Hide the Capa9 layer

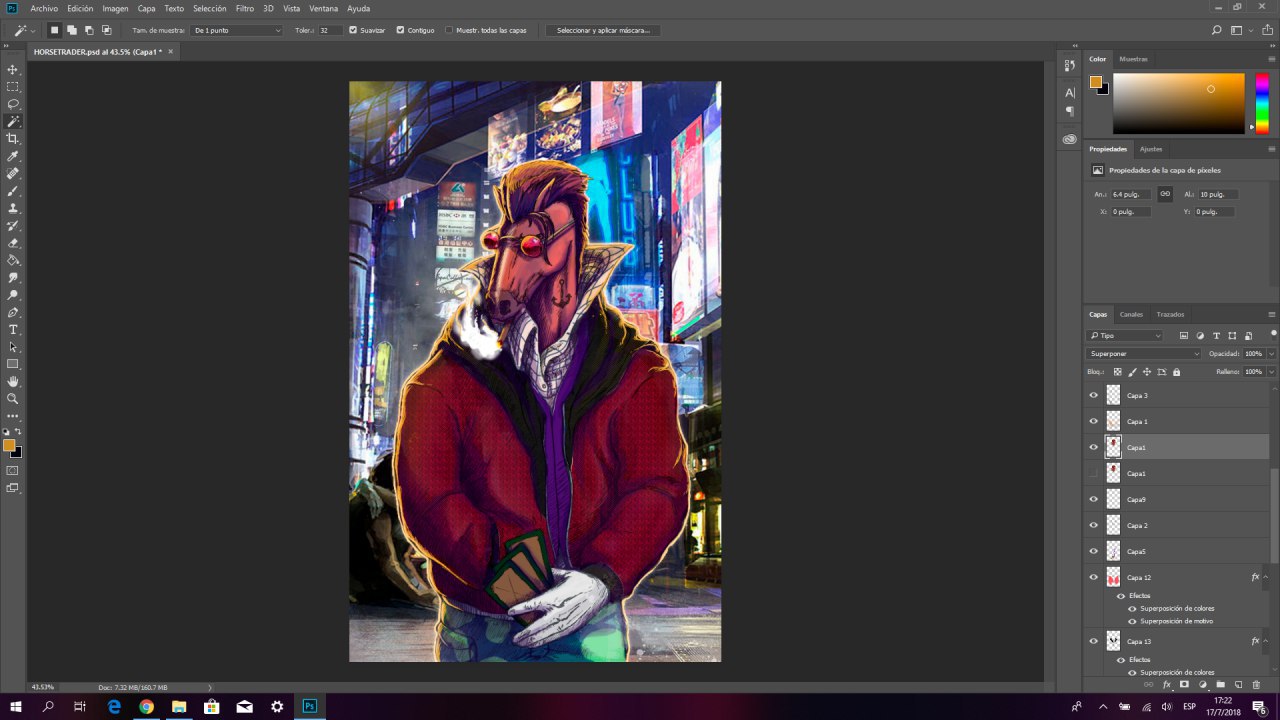[1093, 499]
